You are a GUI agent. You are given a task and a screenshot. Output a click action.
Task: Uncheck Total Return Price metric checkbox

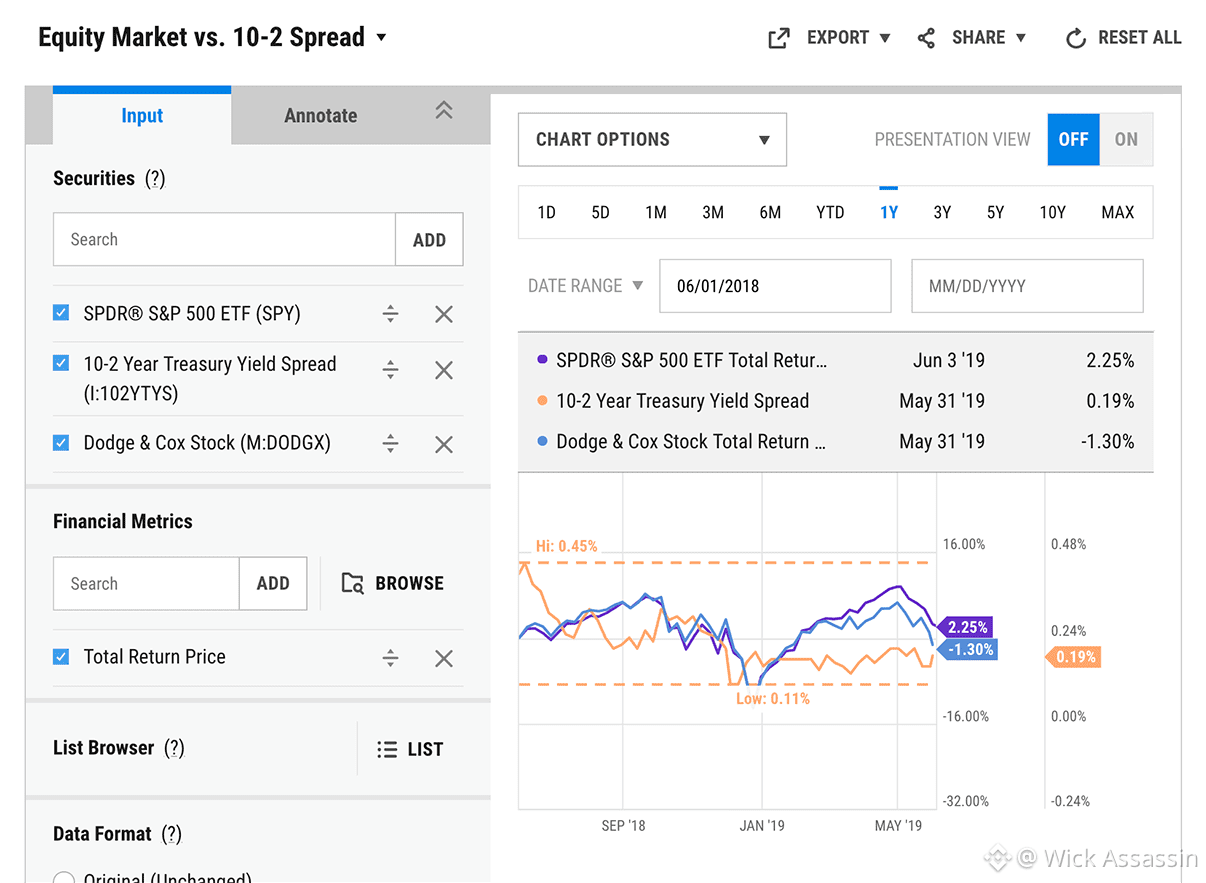pyautogui.click(x=61, y=656)
